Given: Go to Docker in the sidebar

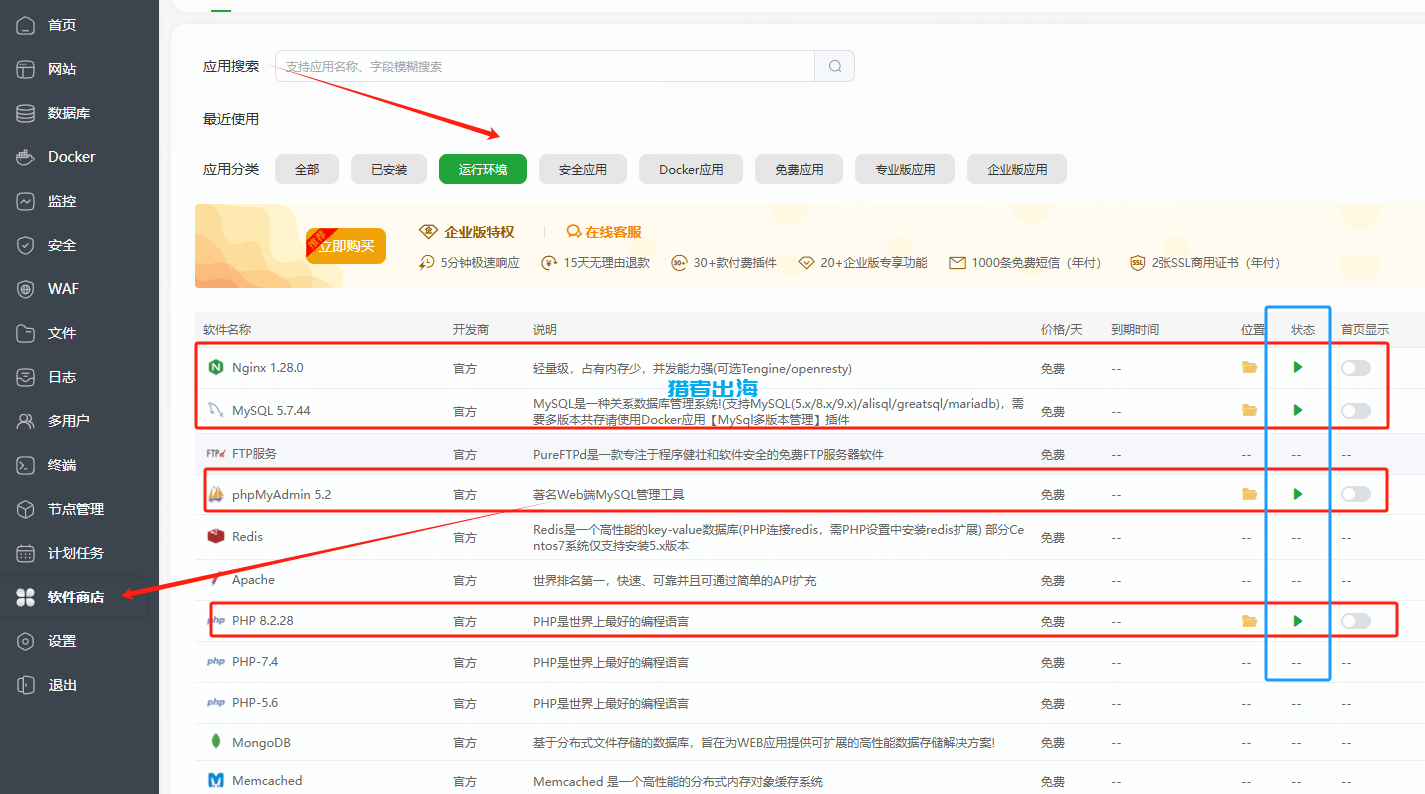Looking at the screenshot, I should pos(71,157).
